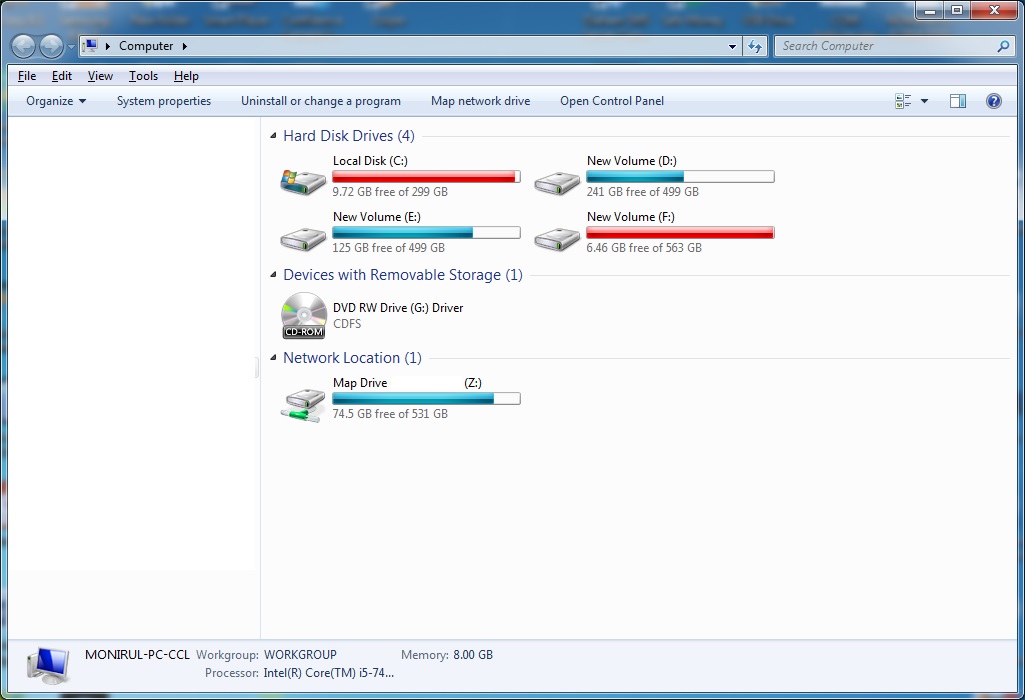Click the Local Disk (C:) capacity bar

pyautogui.click(x=426, y=176)
